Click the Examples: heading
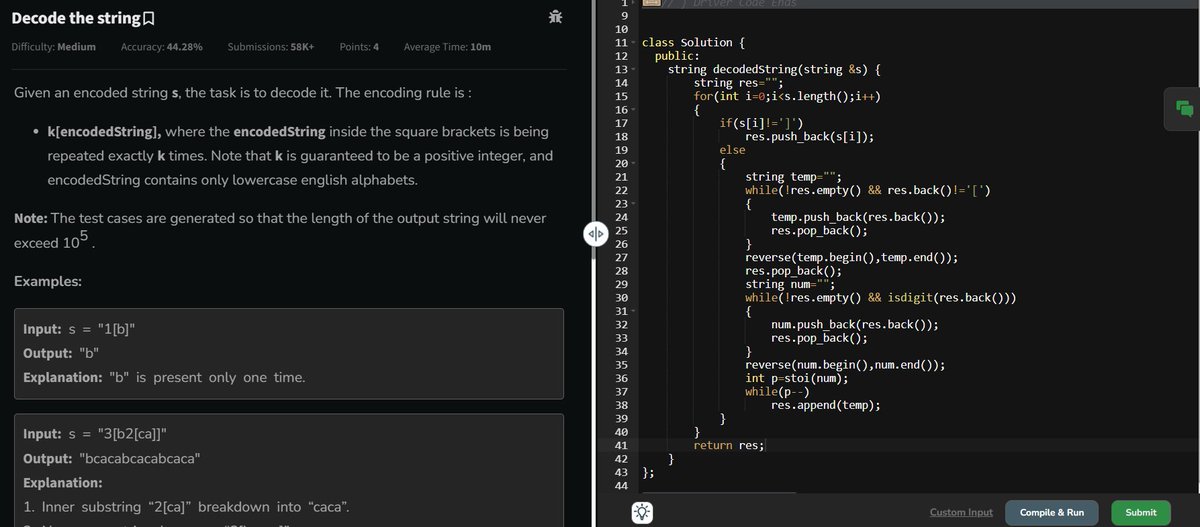Viewport: 1200px width, 527px height. [47, 281]
